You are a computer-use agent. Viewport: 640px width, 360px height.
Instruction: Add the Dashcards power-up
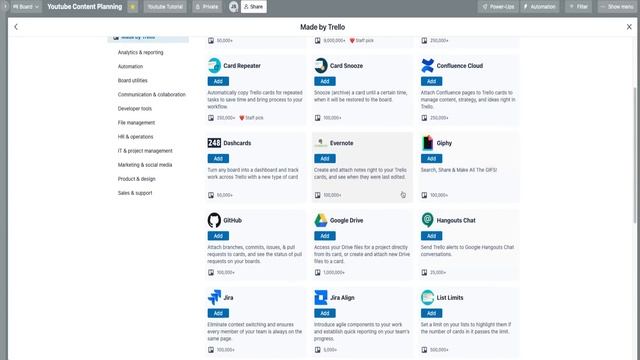(x=218, y=159)
